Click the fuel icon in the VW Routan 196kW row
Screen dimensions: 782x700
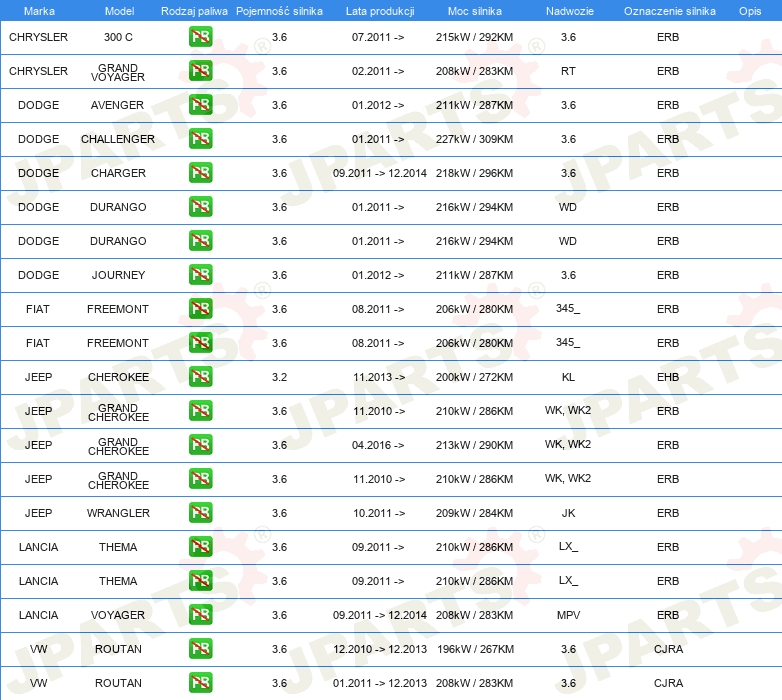pyautogui.click(x=200, y=649)
